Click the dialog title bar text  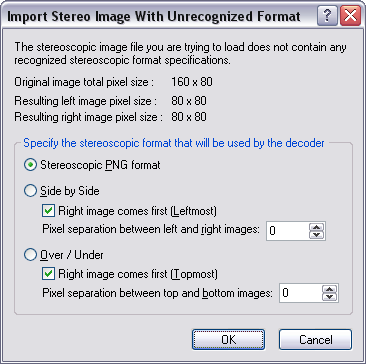point(154,16)
